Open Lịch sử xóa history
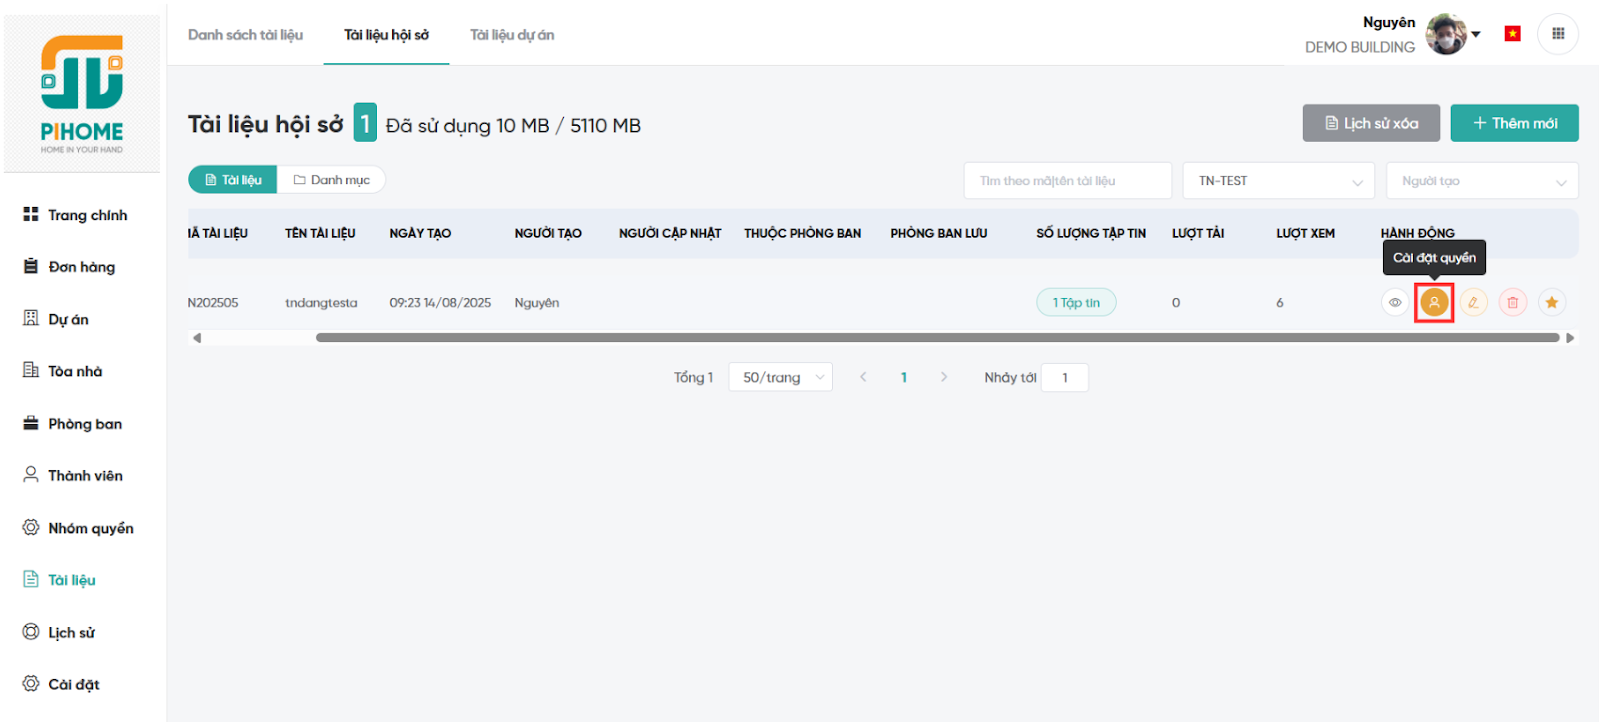The width and height of the screenshot is (1600, 722). click(x=1371, y=123)
